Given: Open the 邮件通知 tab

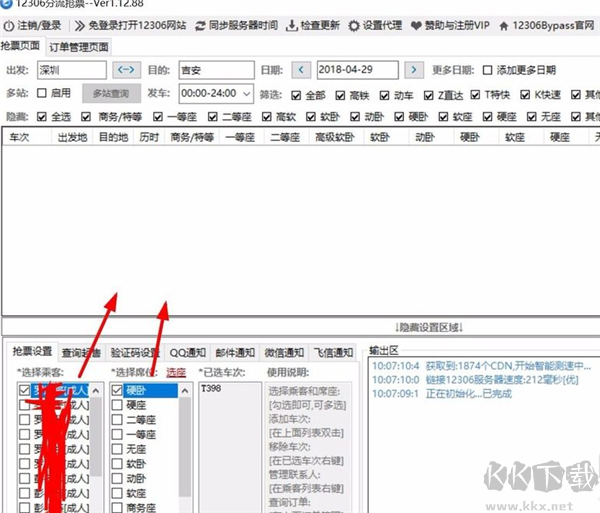Looking at the screenshot, I should pos(235,352).
